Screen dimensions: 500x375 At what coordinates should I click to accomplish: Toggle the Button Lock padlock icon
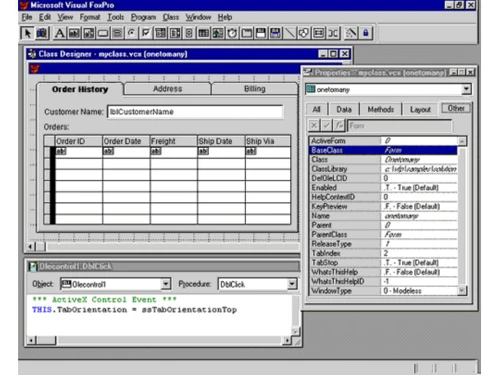tap(365, 33)
